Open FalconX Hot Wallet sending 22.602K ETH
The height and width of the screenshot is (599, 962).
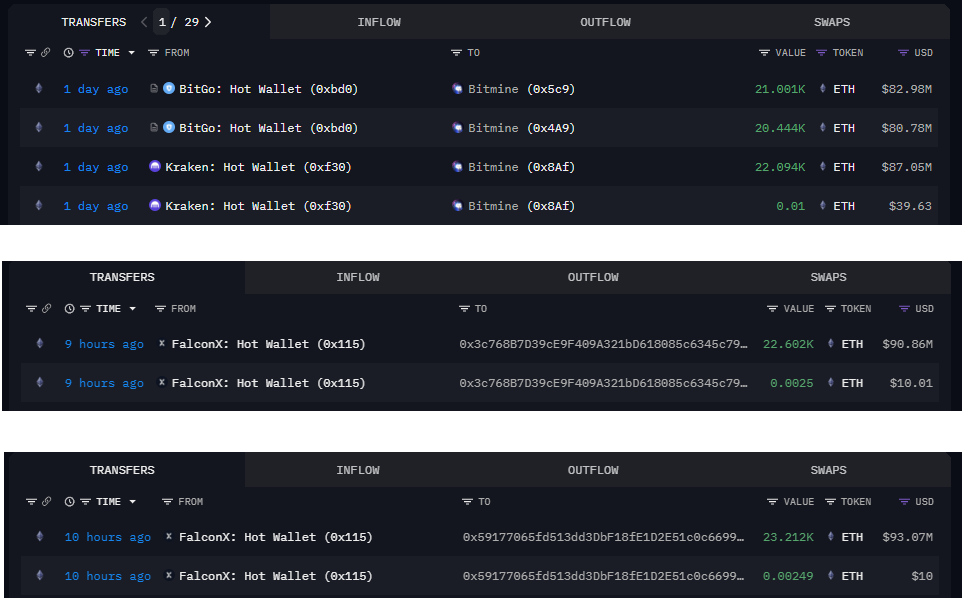268,344
